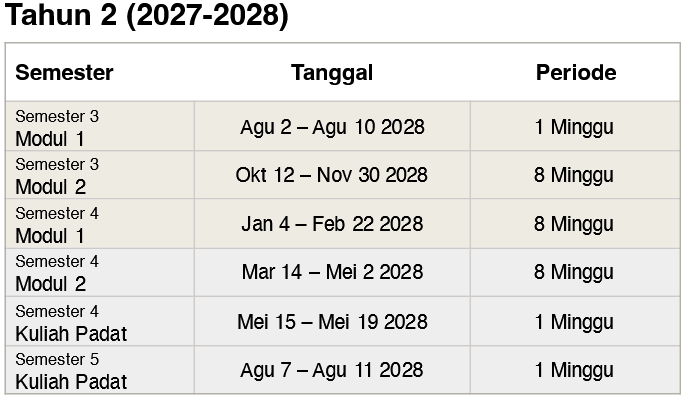The image size is (691, 402).
Task: Select the date "Mar 14 – Mei 2 2028"
Action: [332, 272]
